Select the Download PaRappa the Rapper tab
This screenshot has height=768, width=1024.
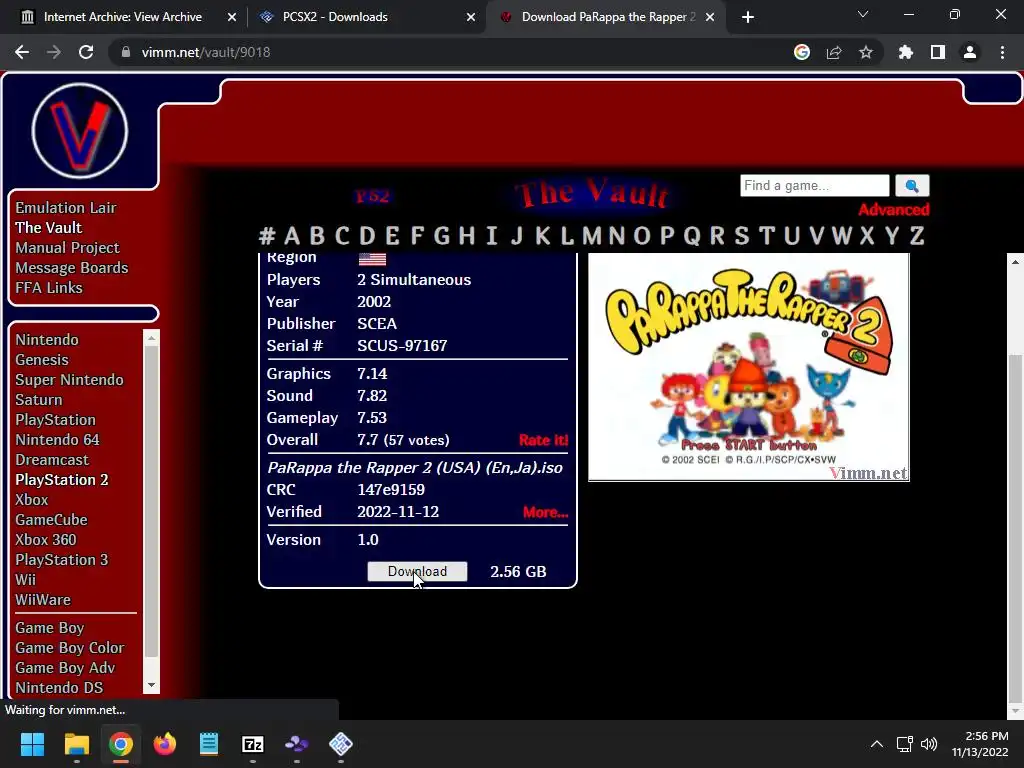coord(603,17)
